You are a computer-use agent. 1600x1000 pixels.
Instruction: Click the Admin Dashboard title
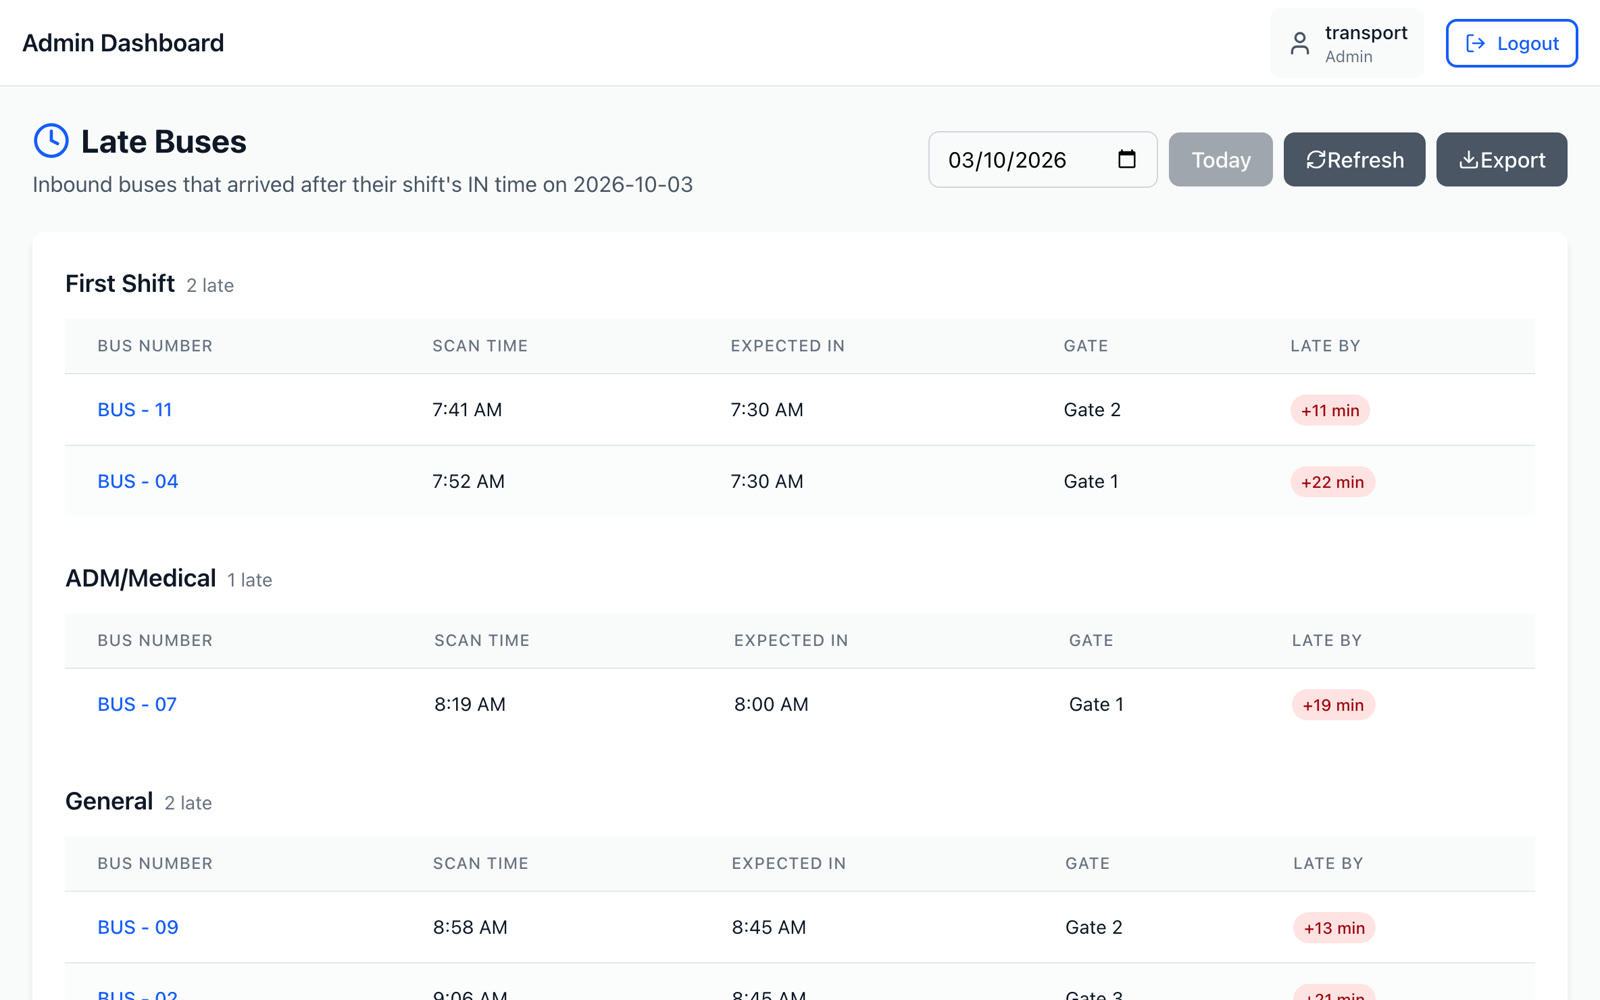pos(123,43)
